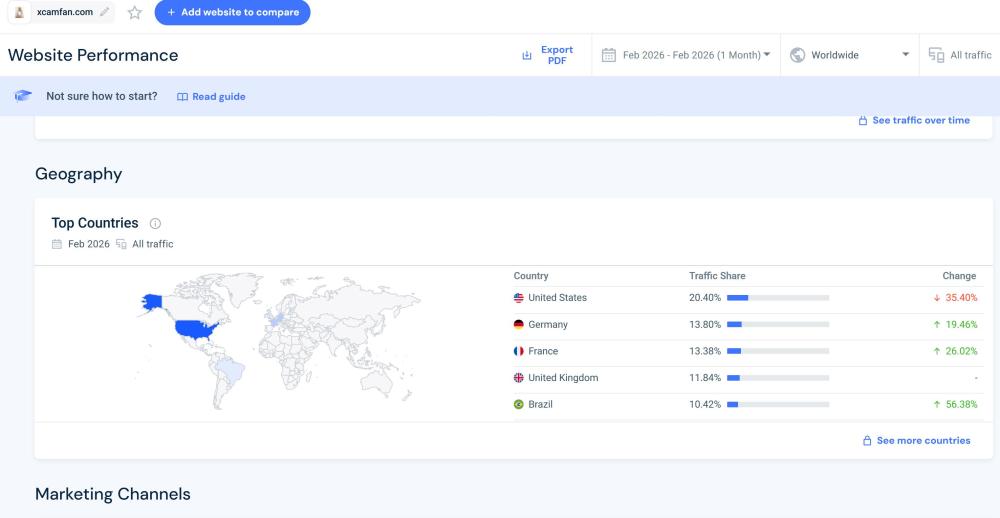This screenshot has height=518, width=1000.
Task: Click Brazil in the country list
Action: point(540,405)
